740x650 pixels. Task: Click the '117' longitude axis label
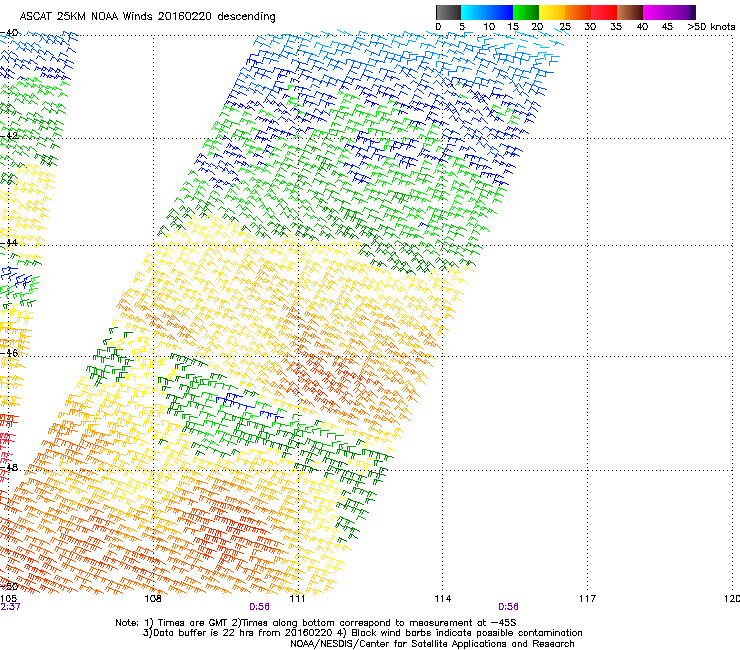(x=587, y=599)
